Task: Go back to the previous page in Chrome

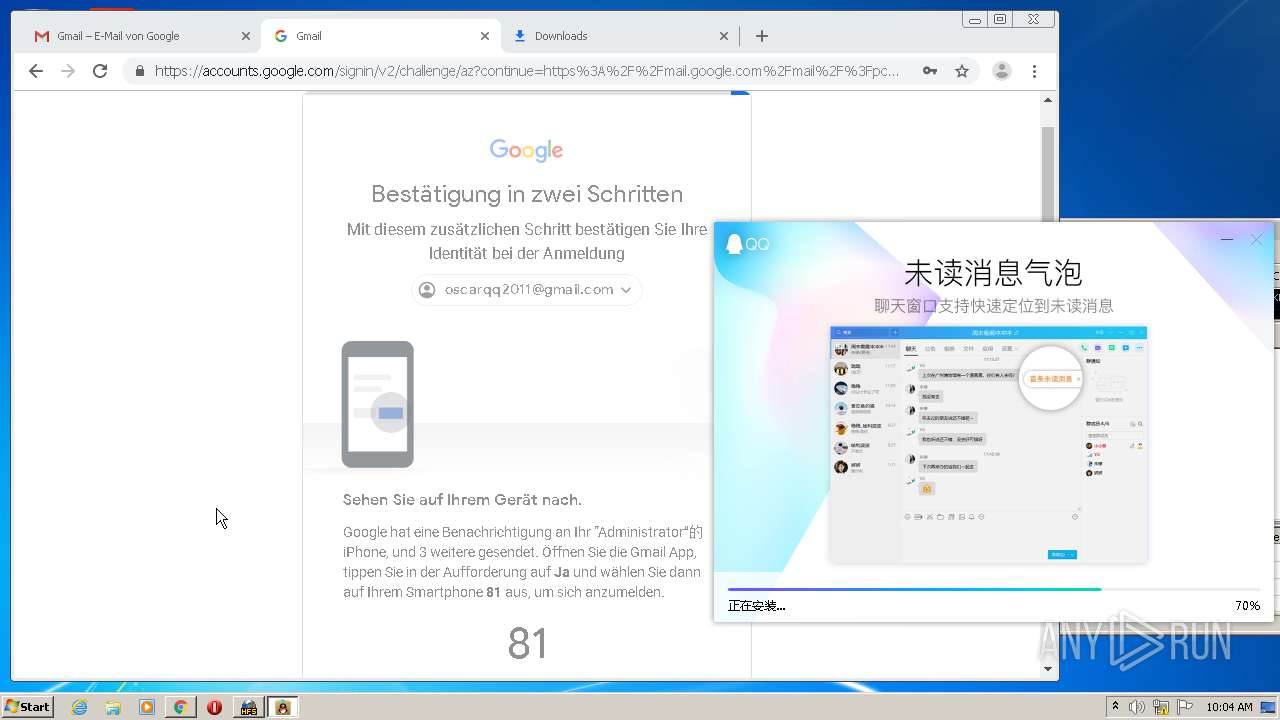Action: [36, 71]
